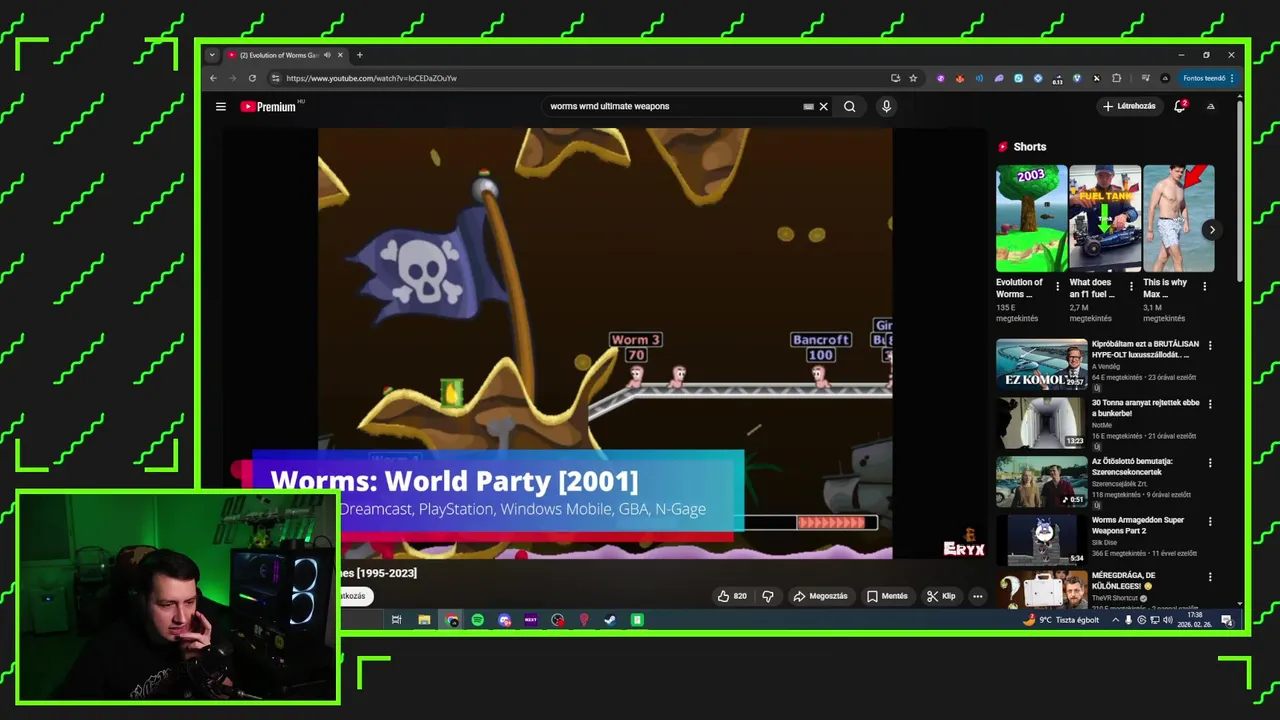Expand the browser tab search dropdown arrow

(211, 55)
